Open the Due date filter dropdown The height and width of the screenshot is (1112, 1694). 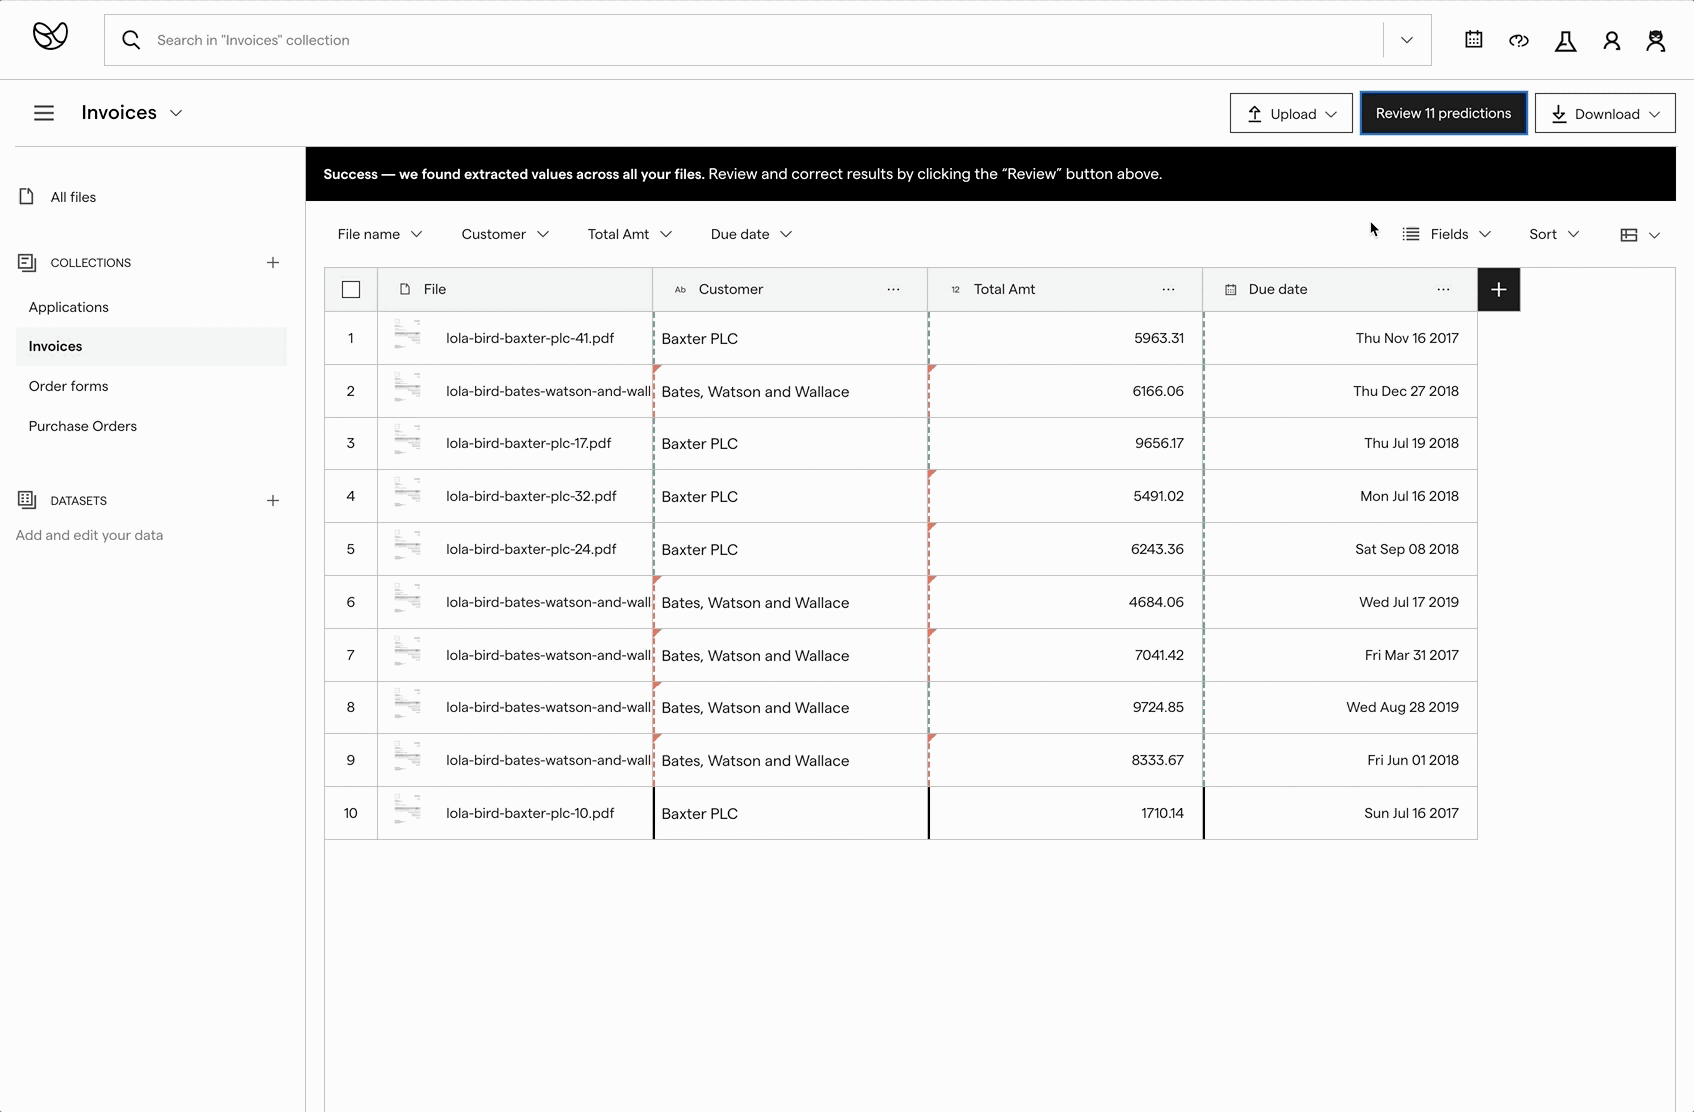pyautogui.click(x=752, y=234)
